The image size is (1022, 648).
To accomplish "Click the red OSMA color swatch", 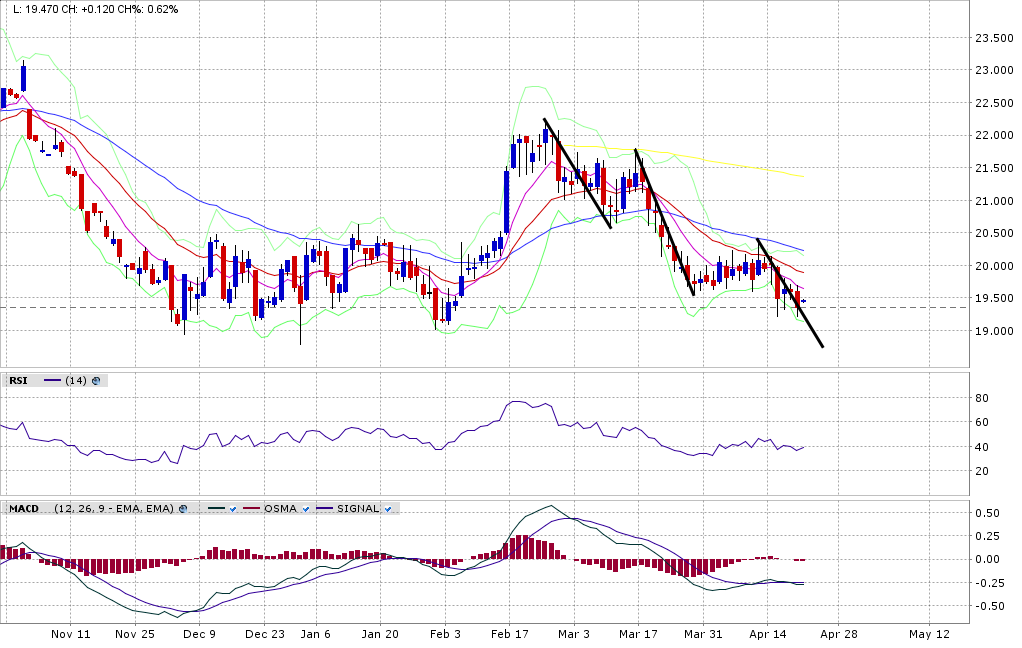I will point(250,509).
